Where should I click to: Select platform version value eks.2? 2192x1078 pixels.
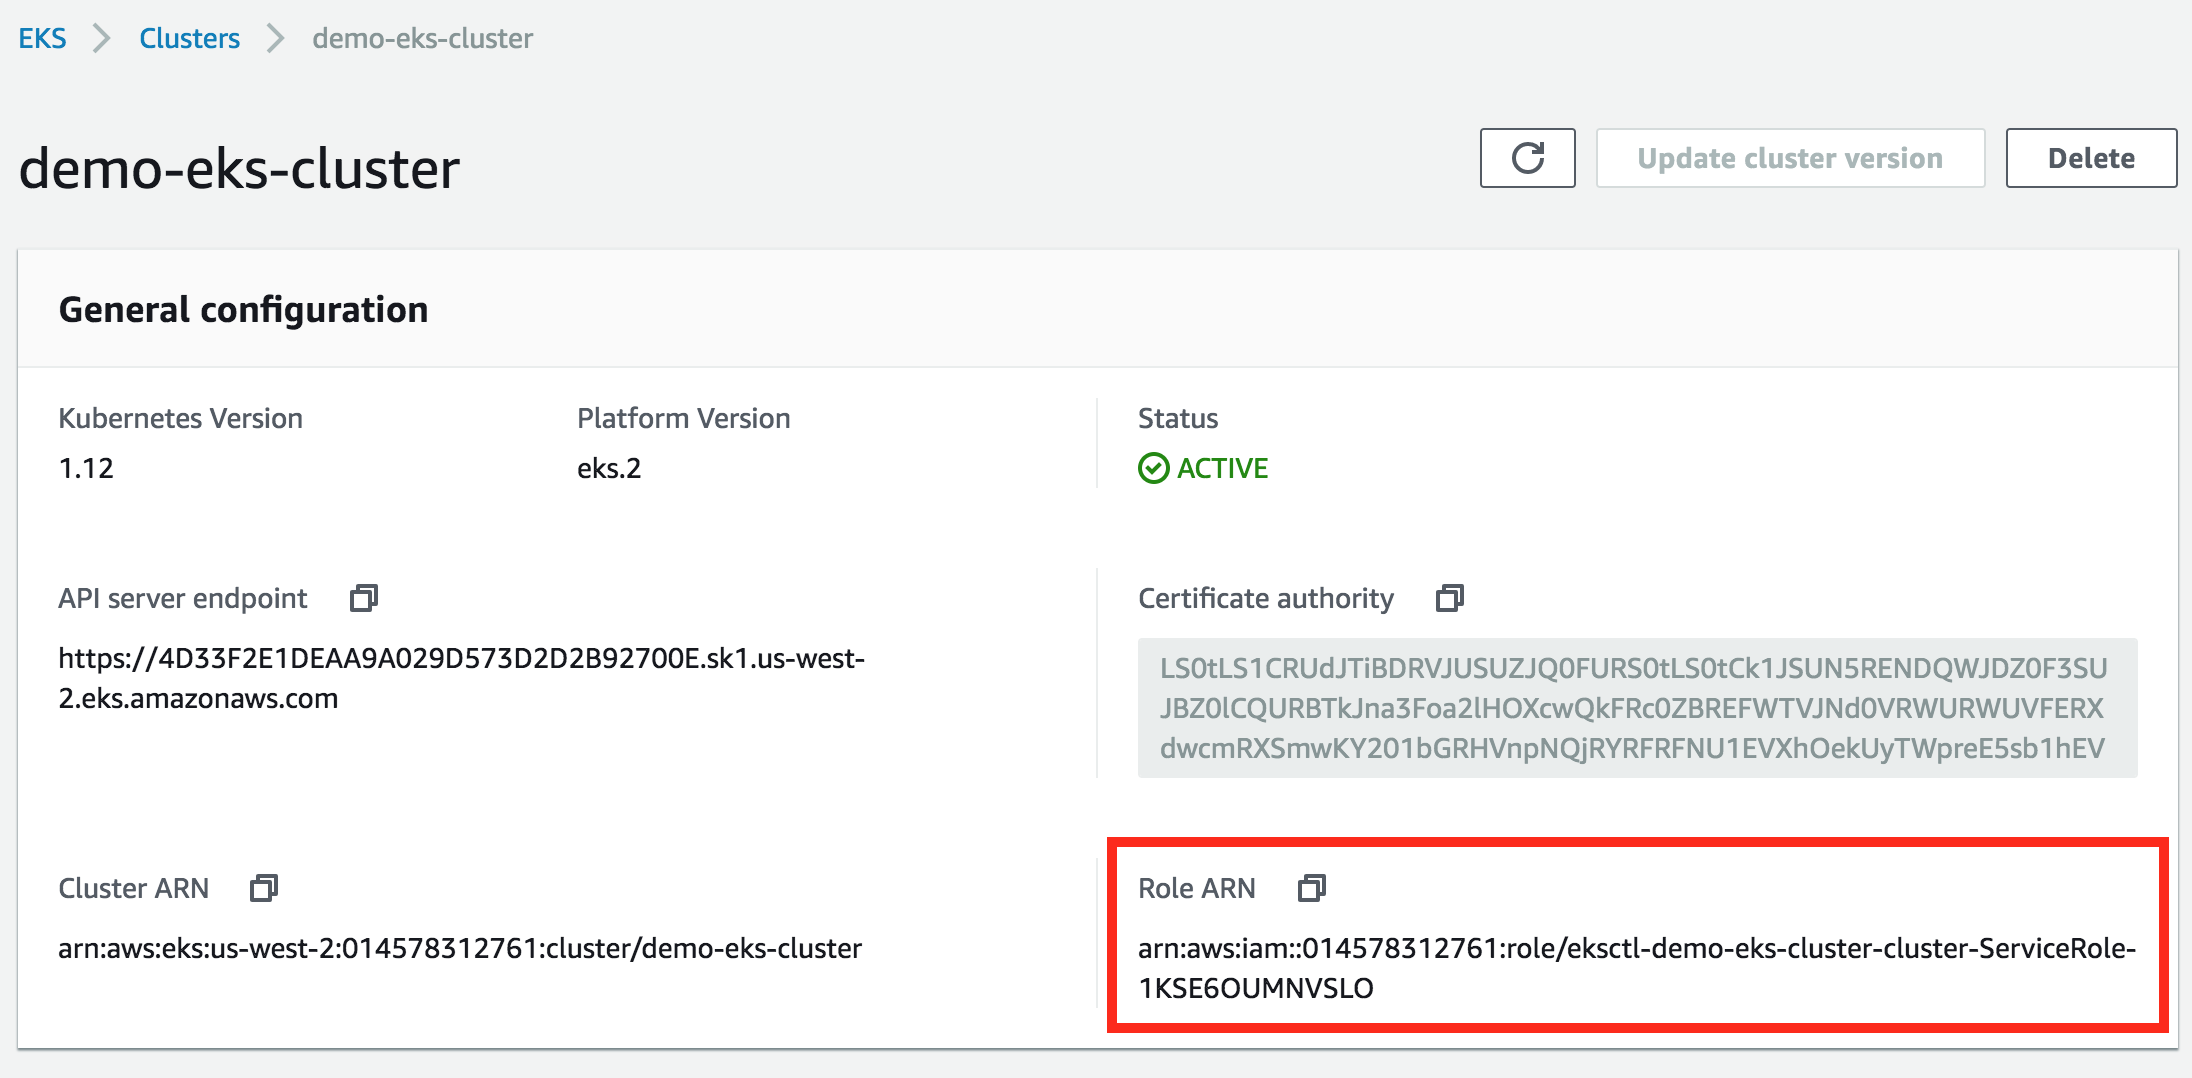tap(609, 468)
